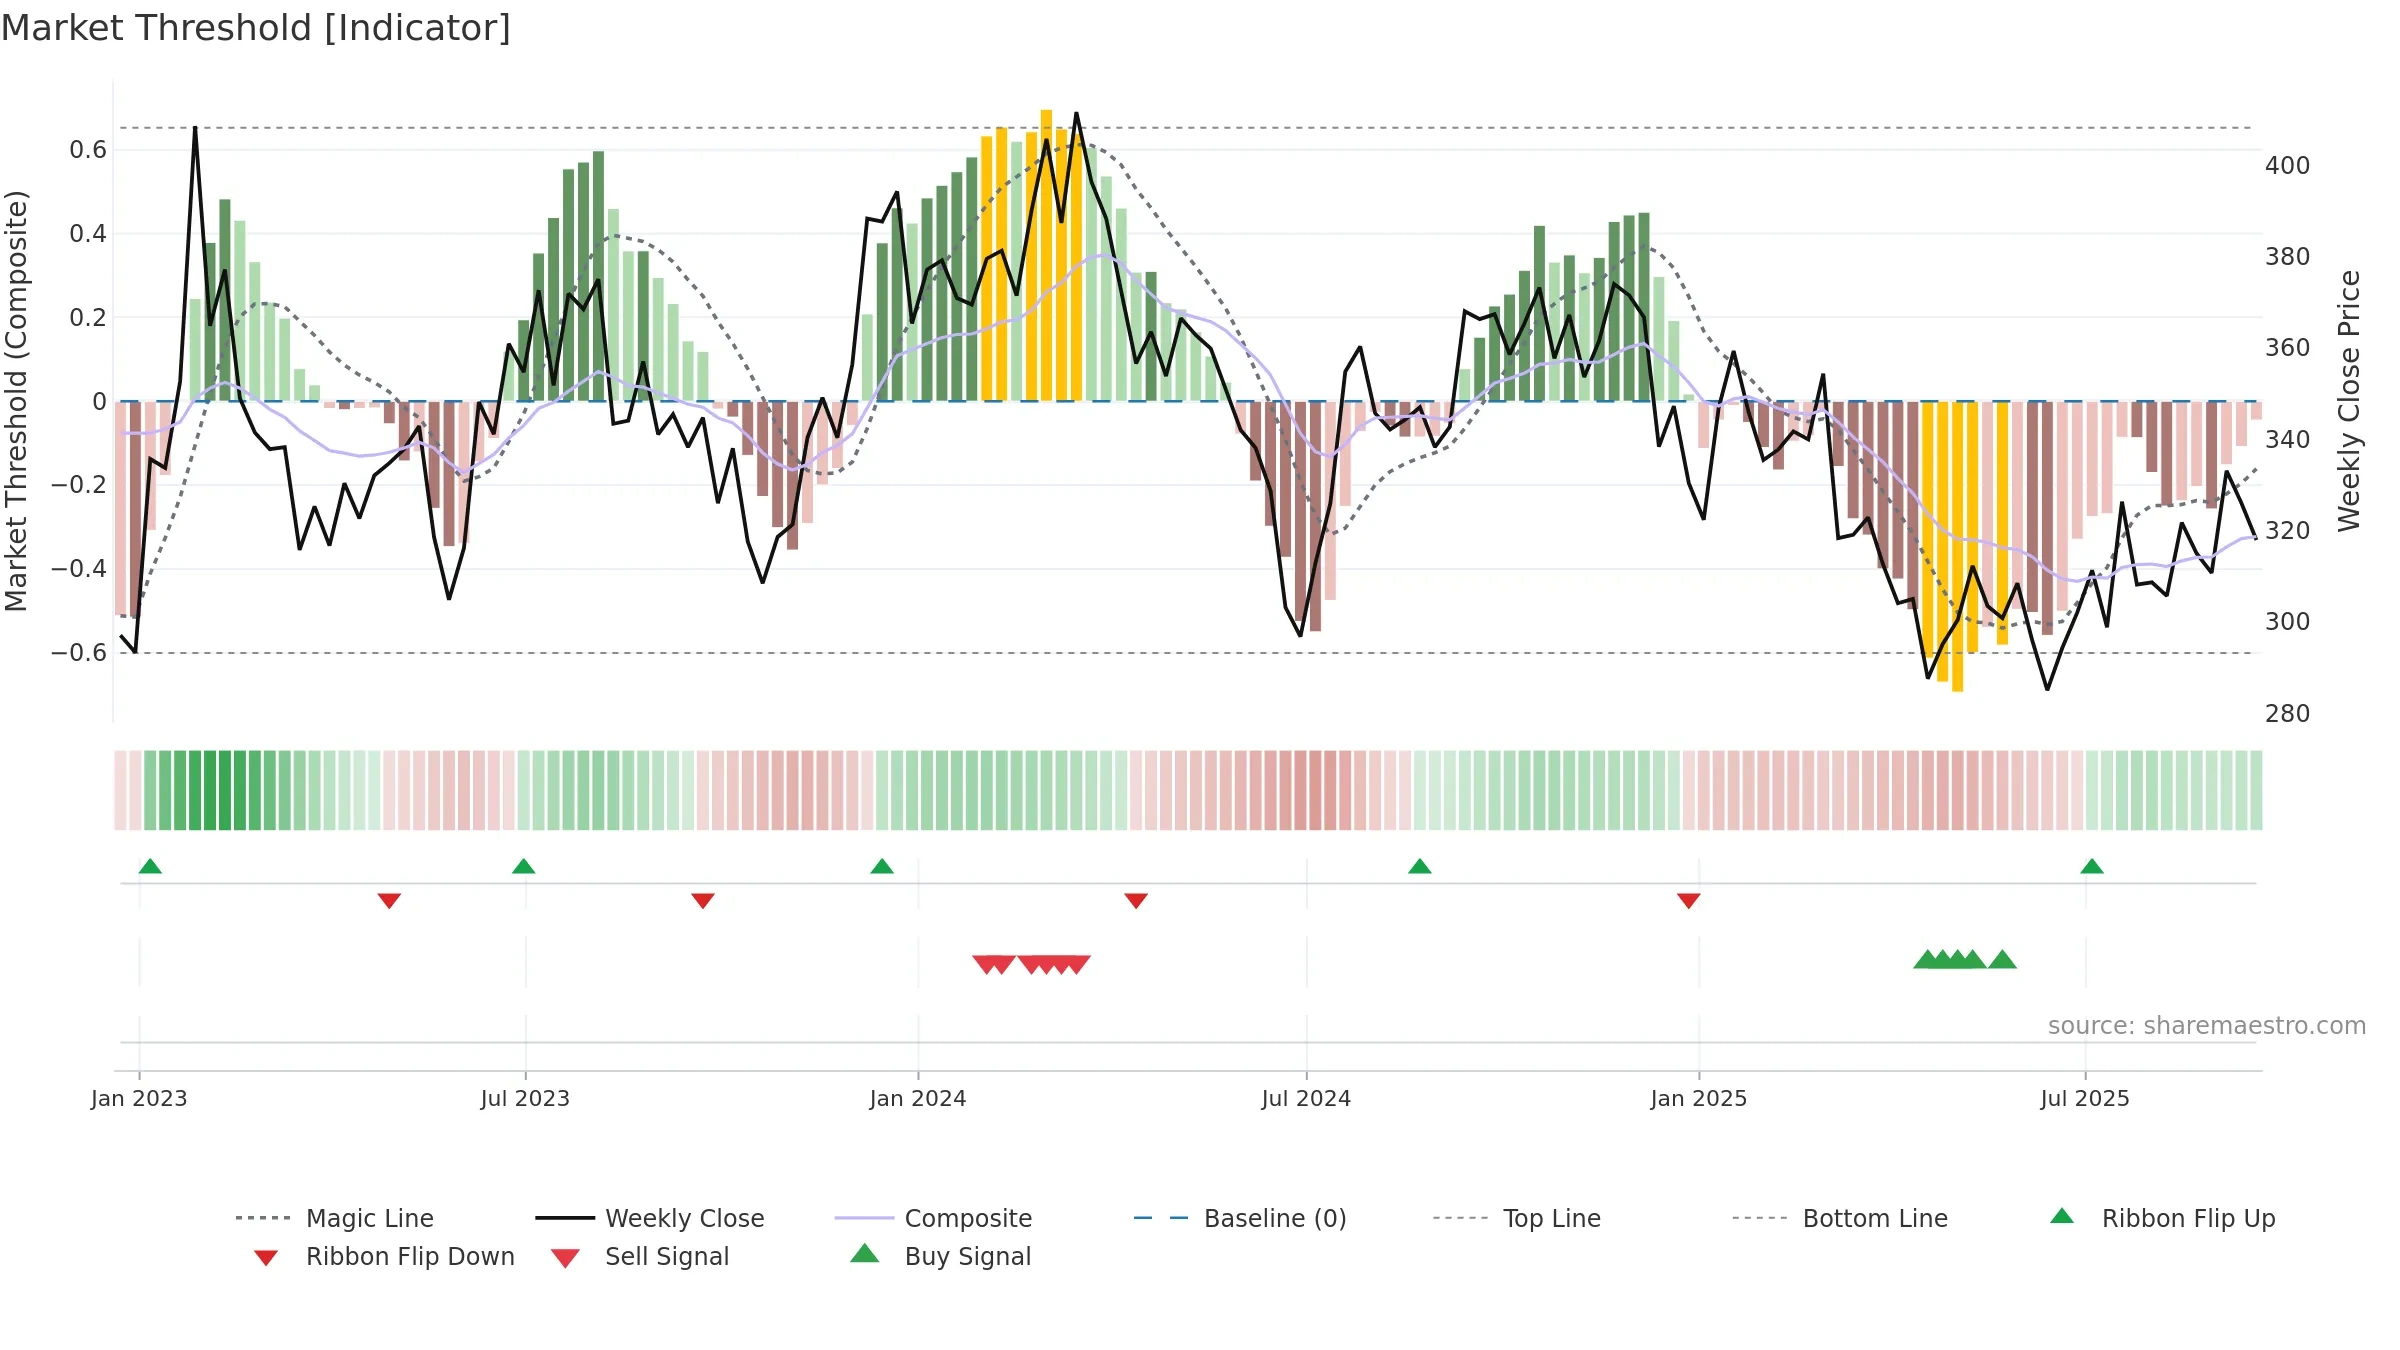Click the 280 right axis price label
2400x1350 pixels.
coord(2288,714)
